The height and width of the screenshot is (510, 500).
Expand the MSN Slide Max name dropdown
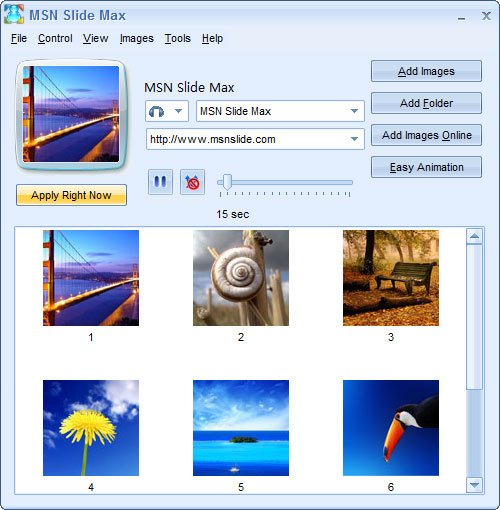[x=354, y=111]
